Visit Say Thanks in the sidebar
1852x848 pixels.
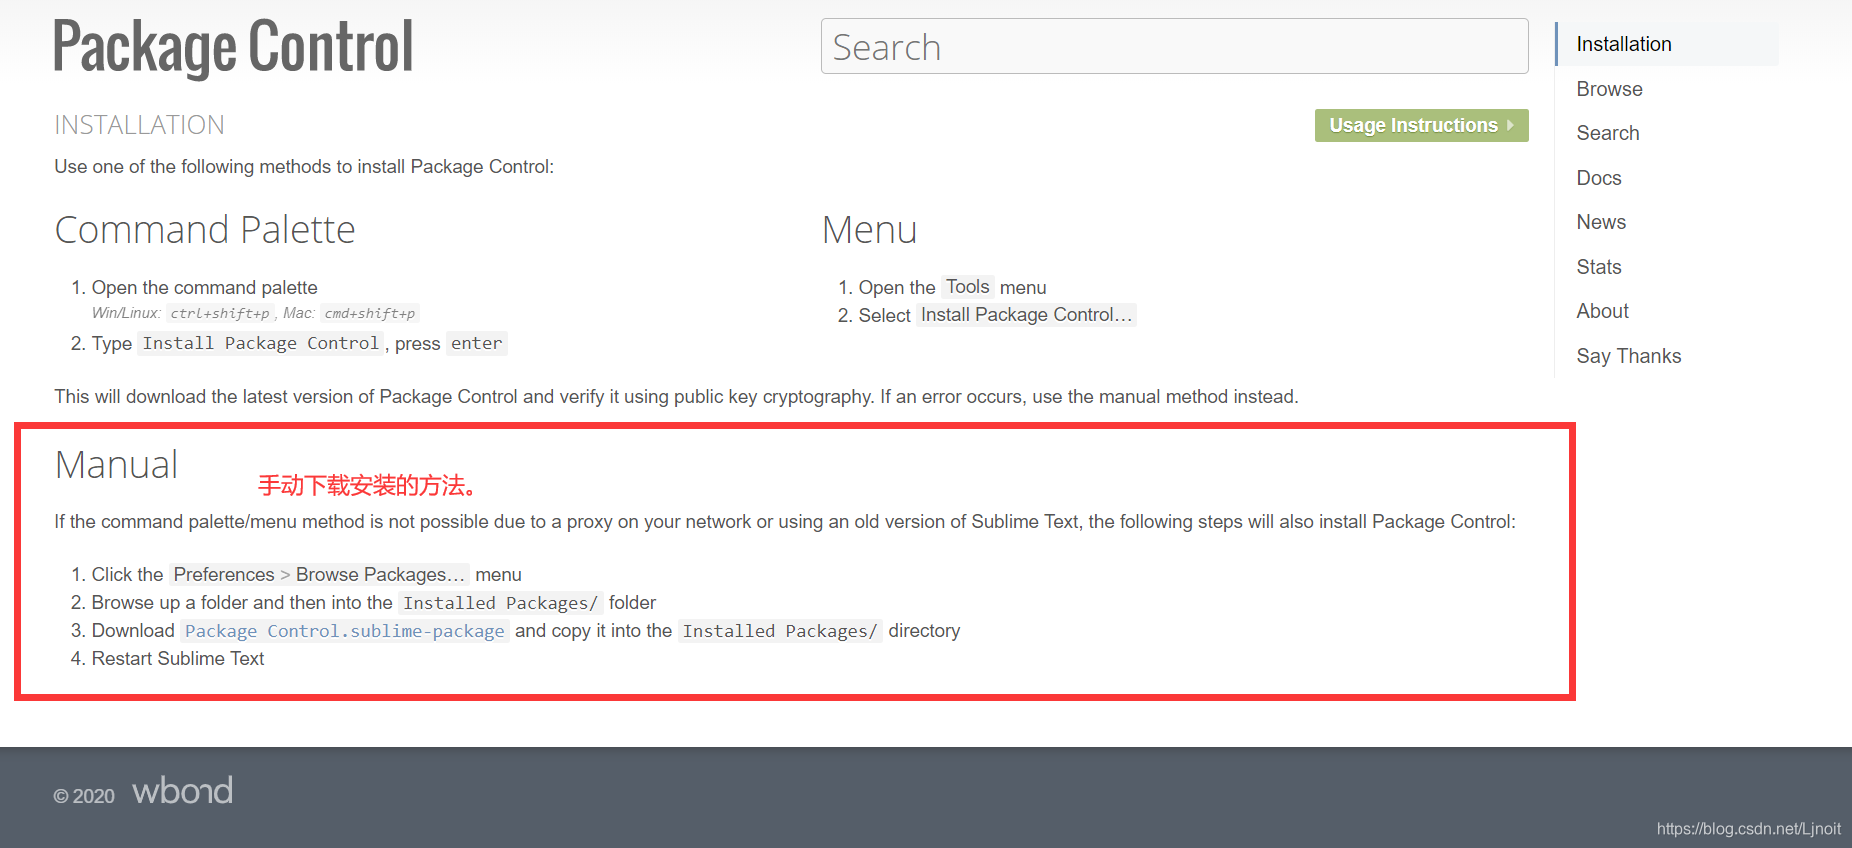[1628, 356]
